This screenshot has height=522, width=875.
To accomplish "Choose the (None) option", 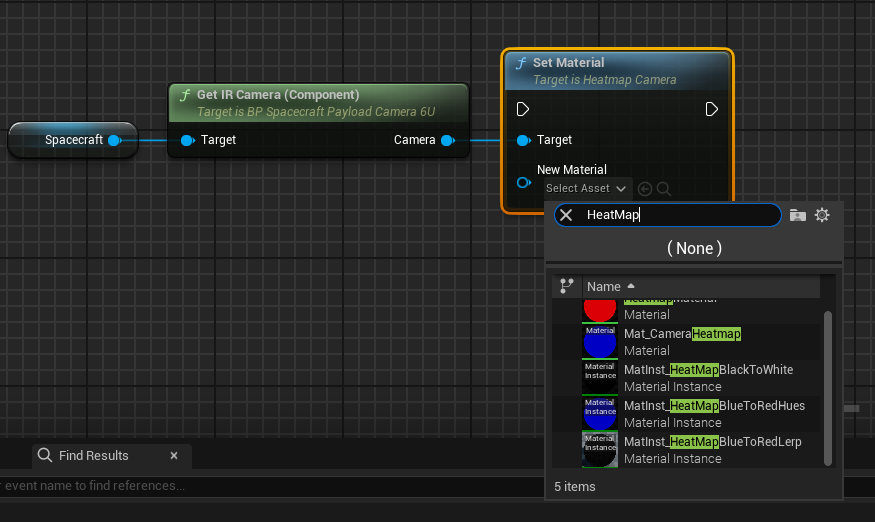I will (x=694, y=248).
